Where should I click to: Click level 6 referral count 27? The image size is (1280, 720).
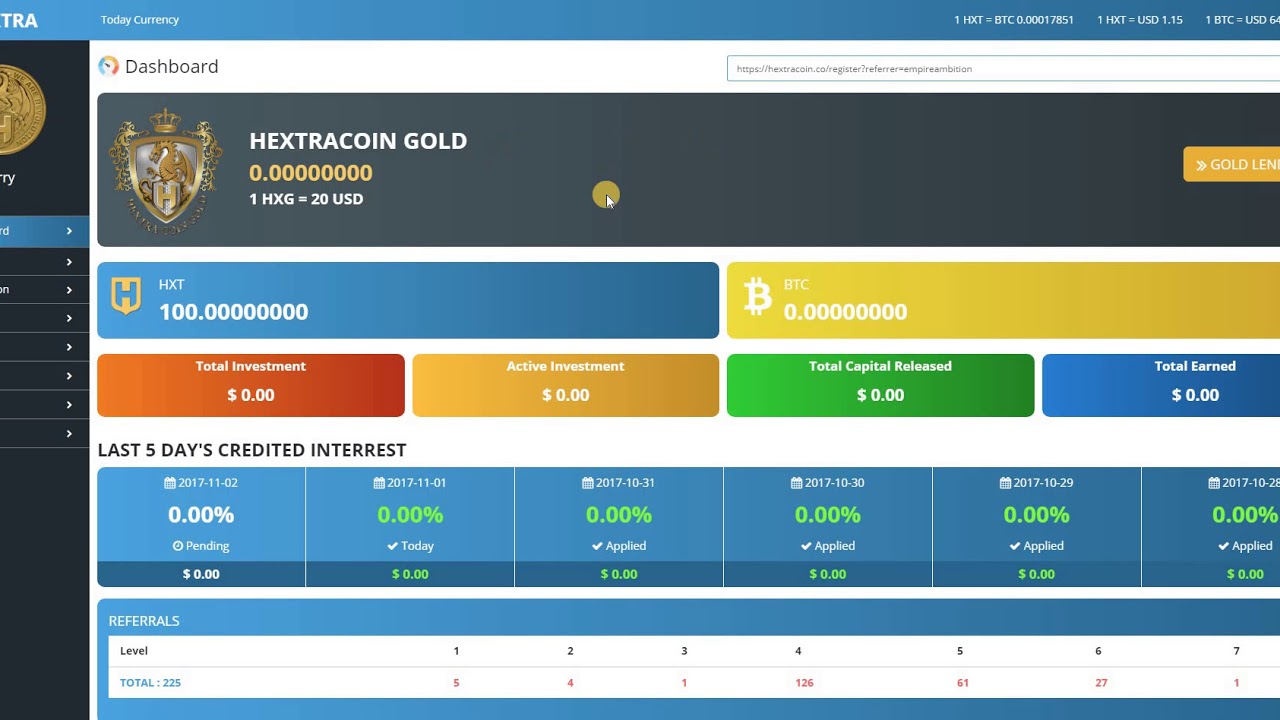pyautogui.click(x=1101, y=683)
